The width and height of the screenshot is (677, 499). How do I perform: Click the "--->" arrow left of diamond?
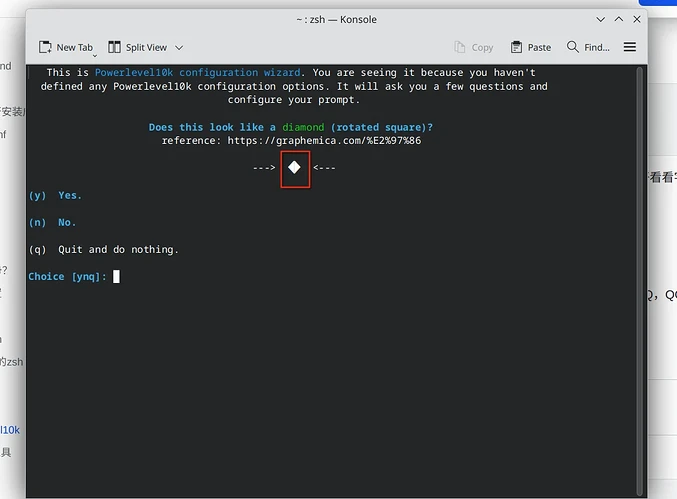click(x=264, y=168)
